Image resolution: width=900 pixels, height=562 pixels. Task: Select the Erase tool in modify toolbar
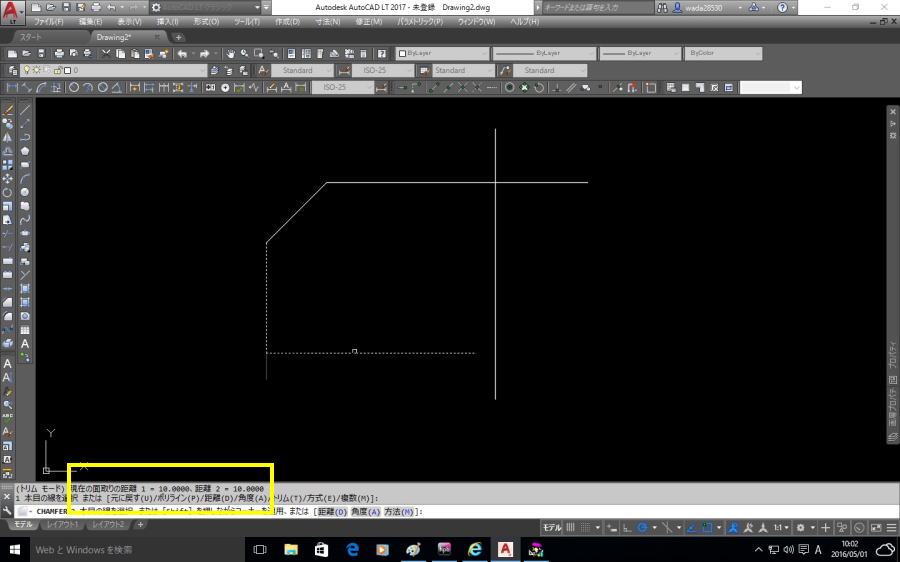click(7, 109)
